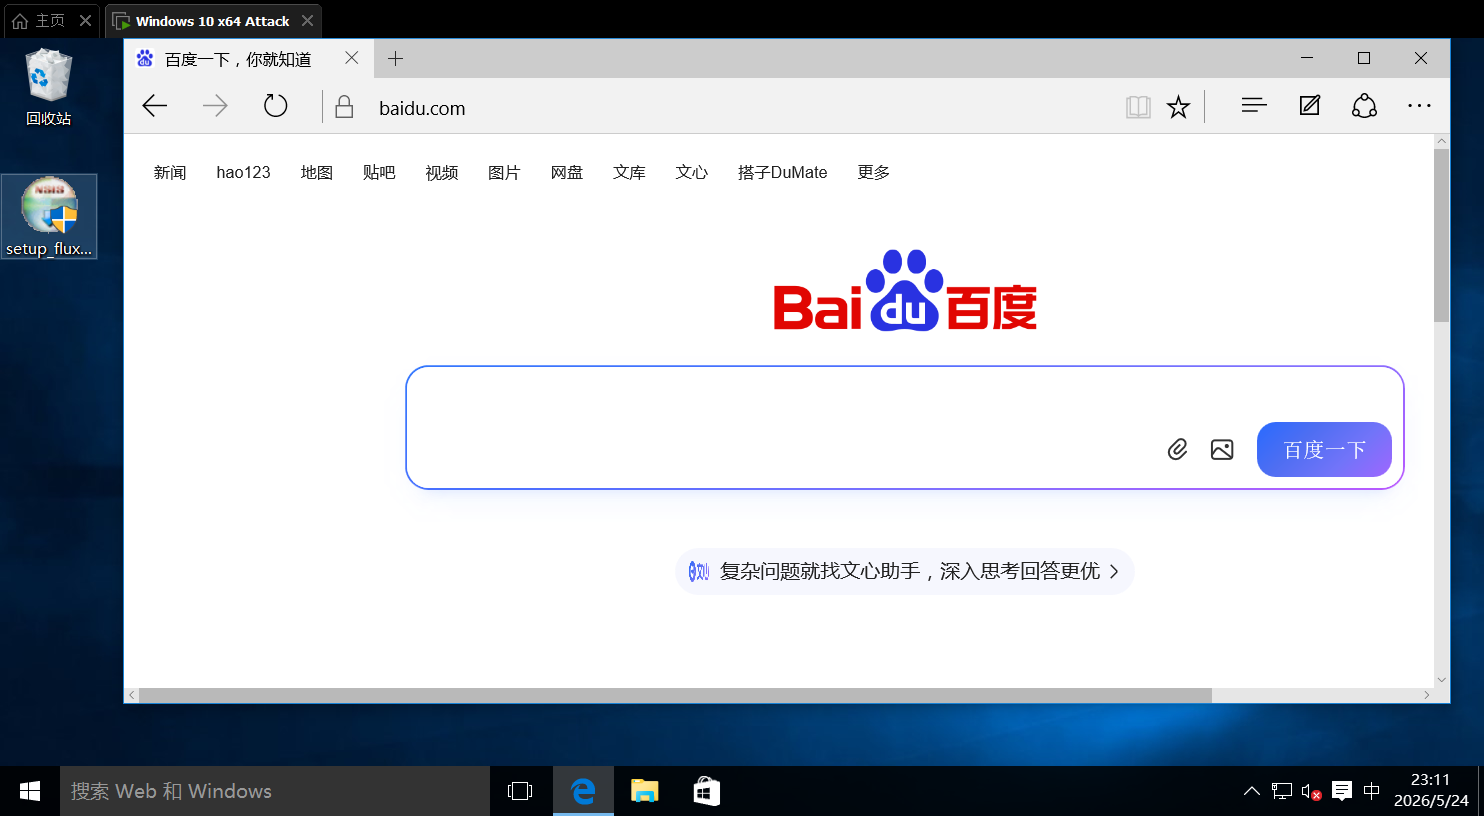Switch to the 主页 tab

(x=50, y=20)
